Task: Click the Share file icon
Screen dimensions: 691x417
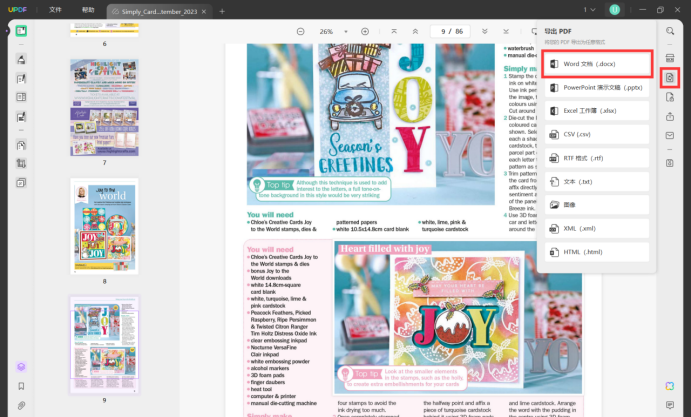Action: coord(670,116)
